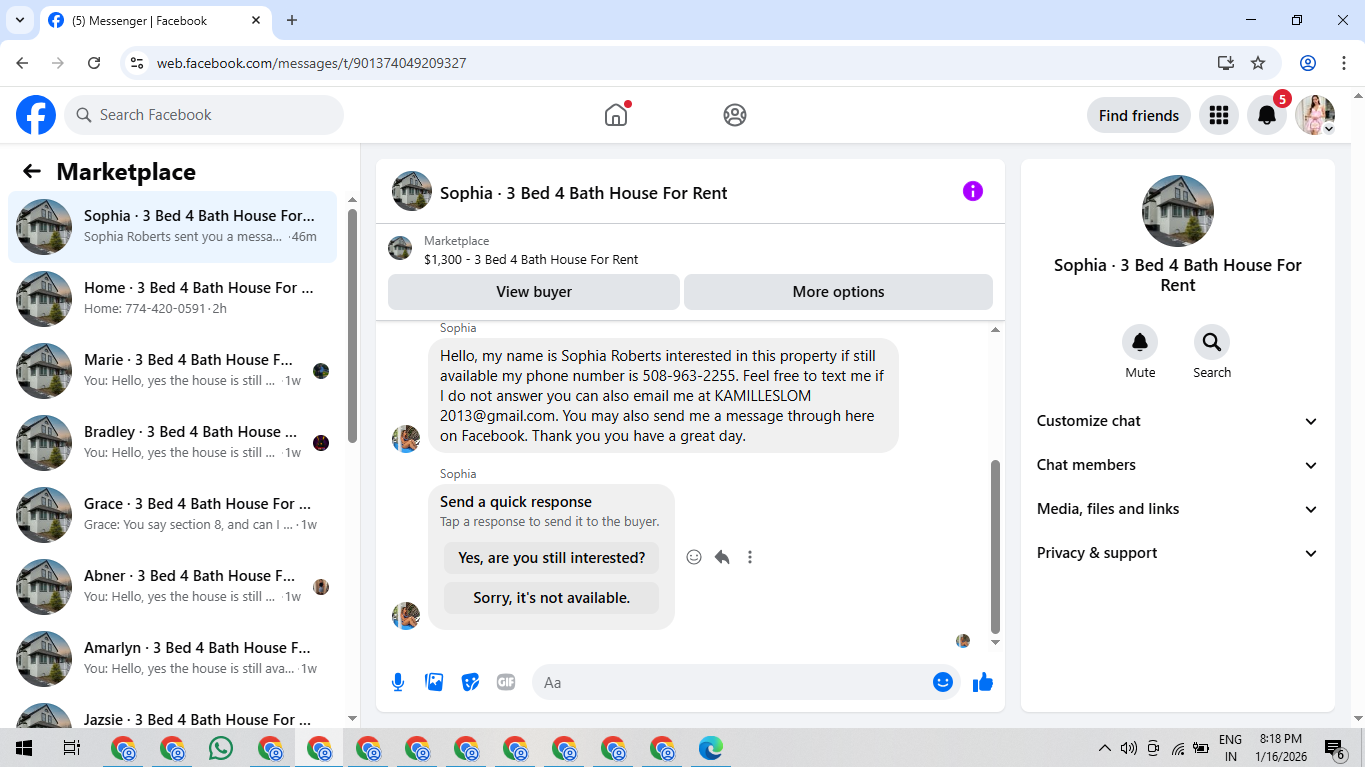
Task: Open the Home feed icon
Action: coord(616,115)
